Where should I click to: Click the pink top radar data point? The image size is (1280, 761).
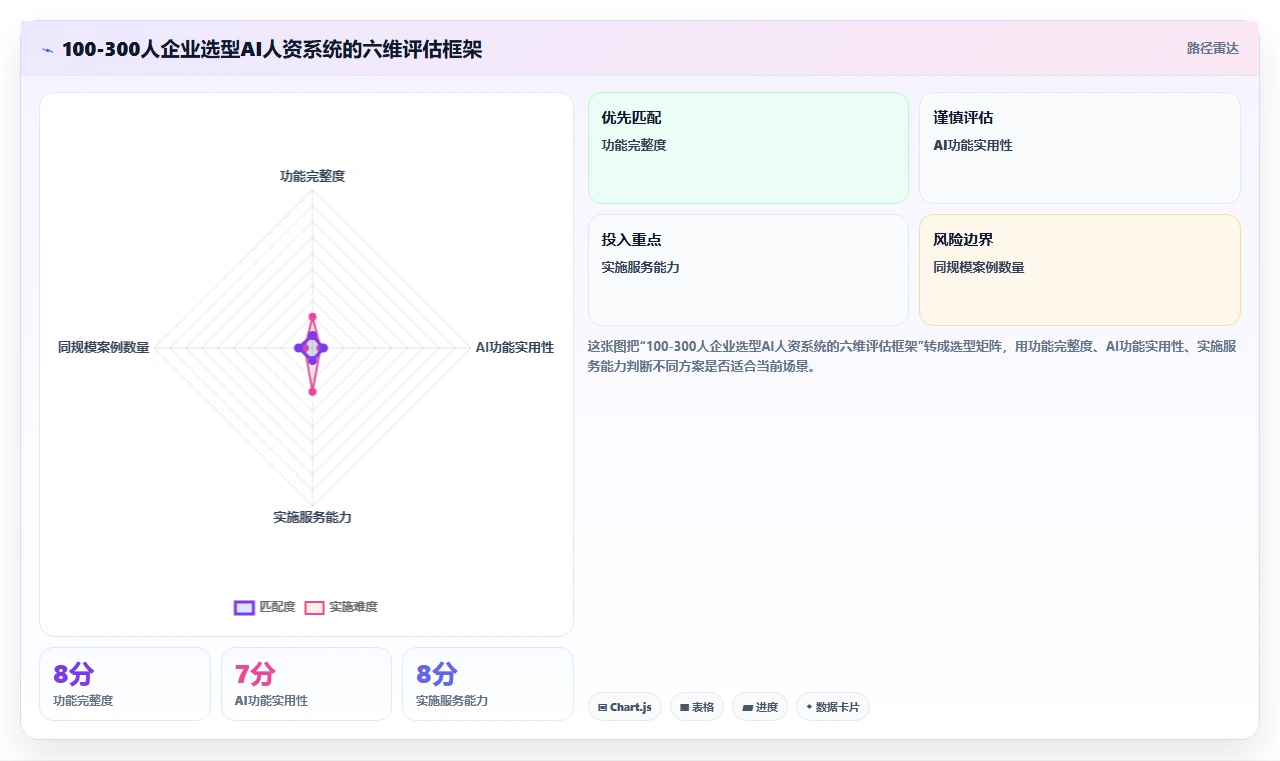point(312,316)
